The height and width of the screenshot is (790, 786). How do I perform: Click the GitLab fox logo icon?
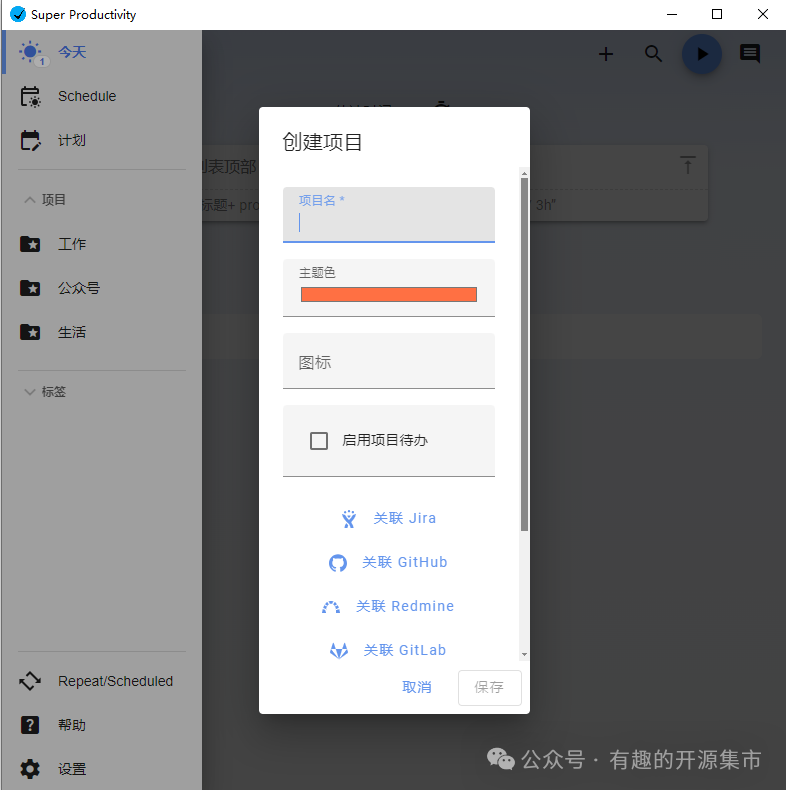coord(339,650)
